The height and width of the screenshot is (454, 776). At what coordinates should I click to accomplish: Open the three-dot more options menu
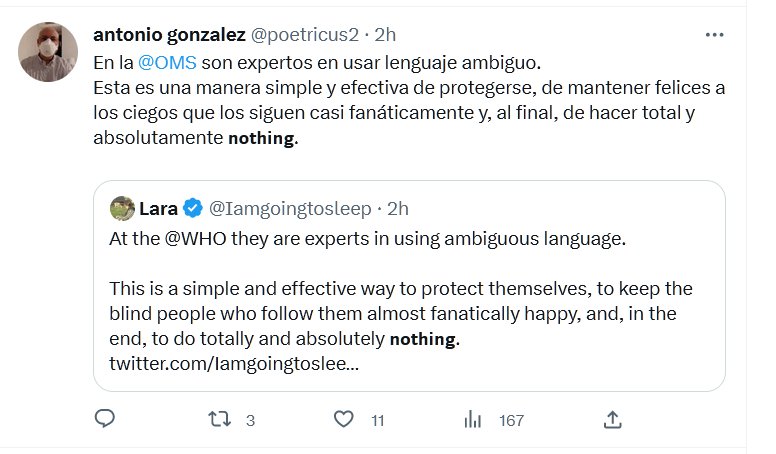714,35
